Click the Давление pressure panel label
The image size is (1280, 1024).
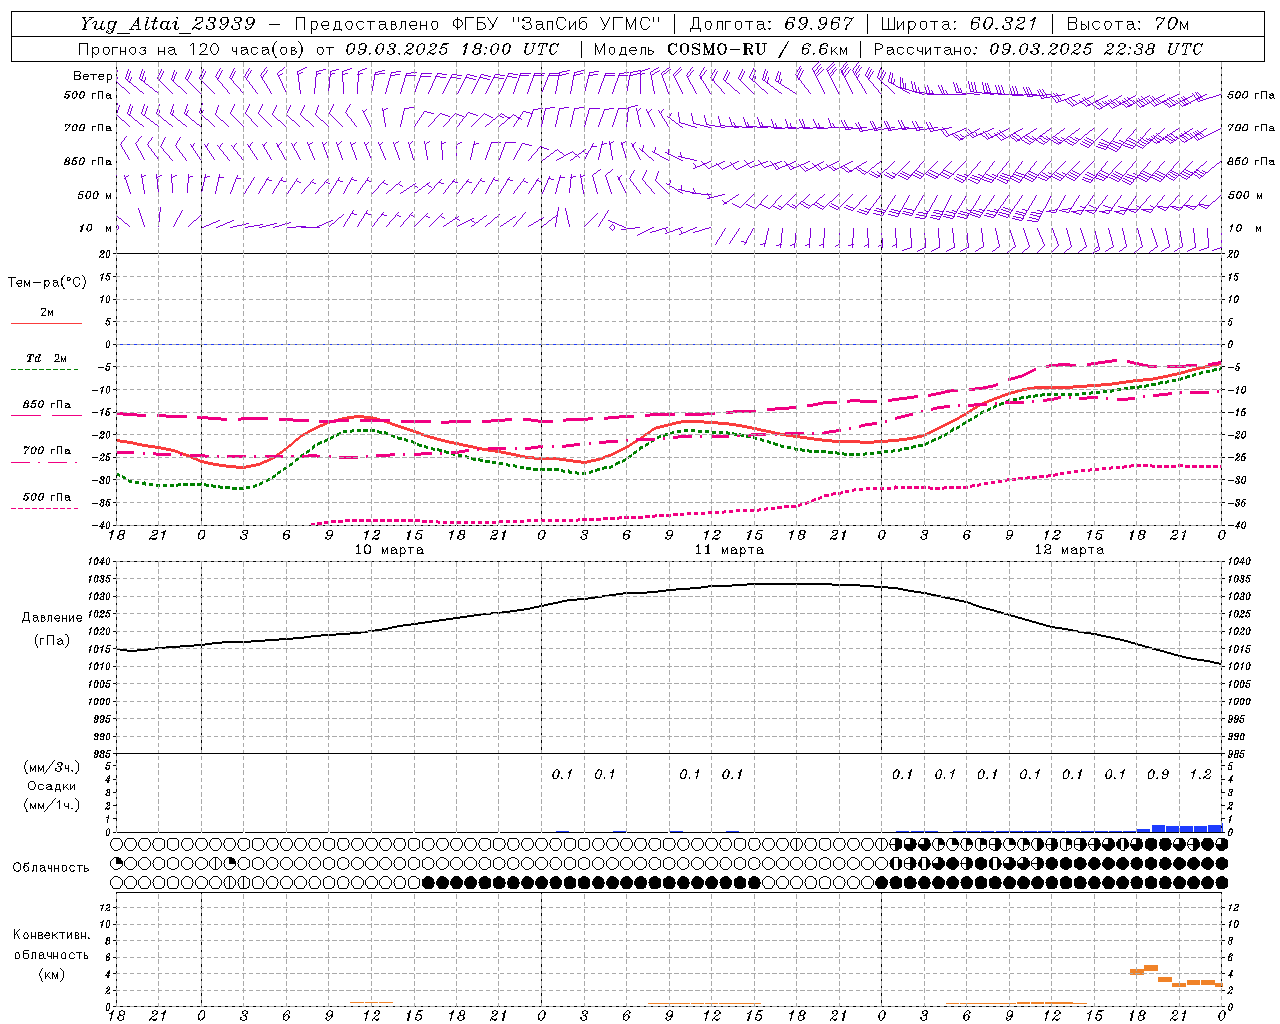(x=52, y=618)
